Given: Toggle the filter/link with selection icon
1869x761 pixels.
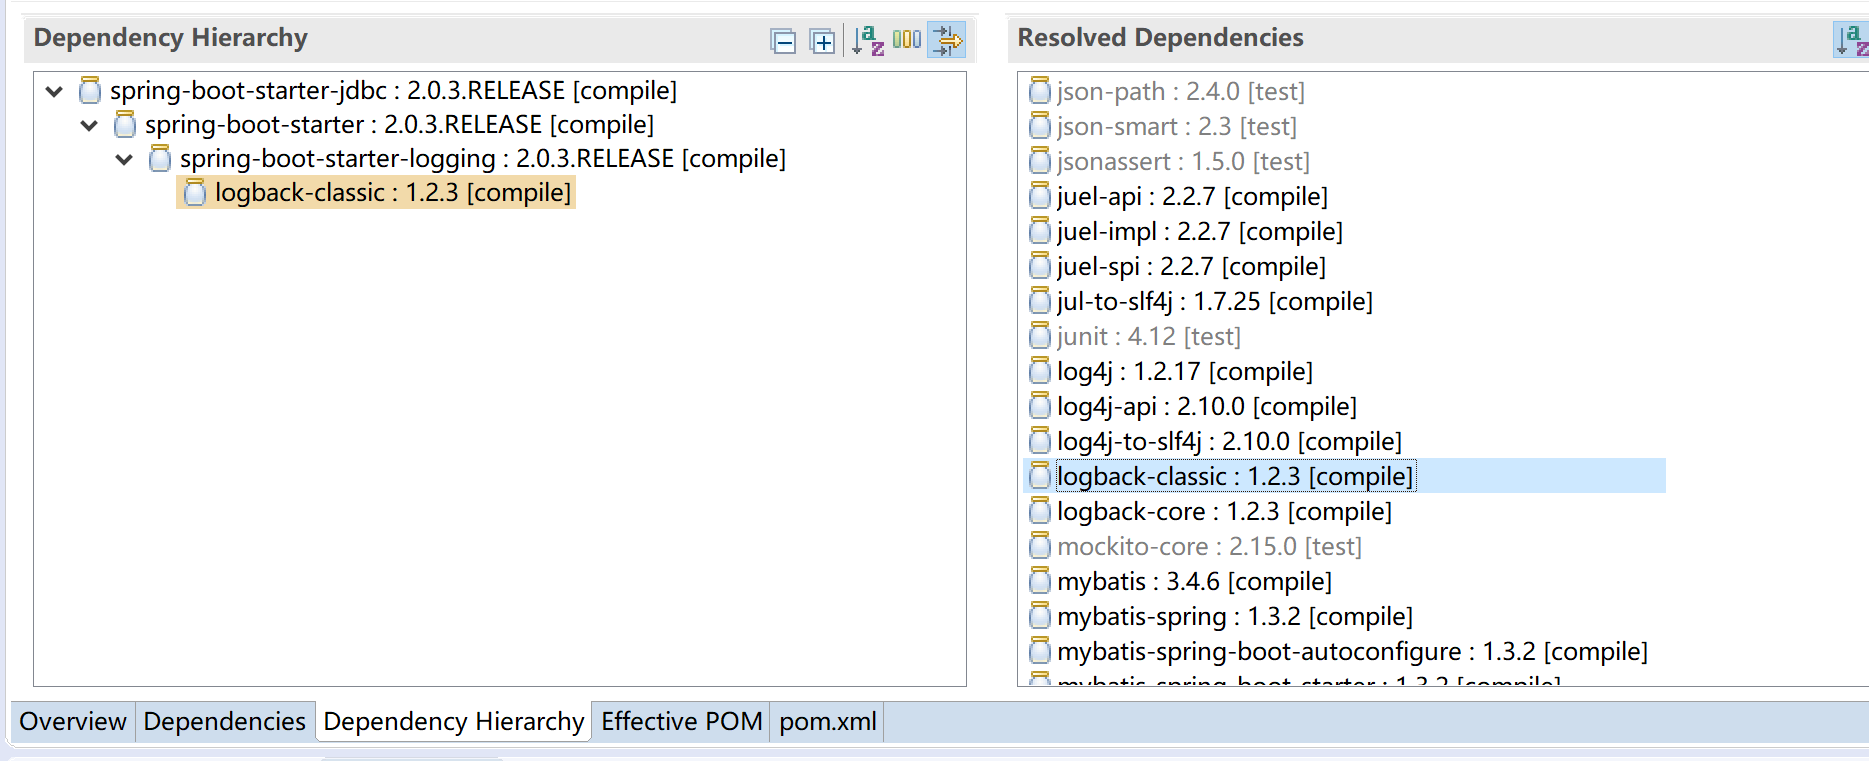Looking at the screenshot, I should coord(947,40).
